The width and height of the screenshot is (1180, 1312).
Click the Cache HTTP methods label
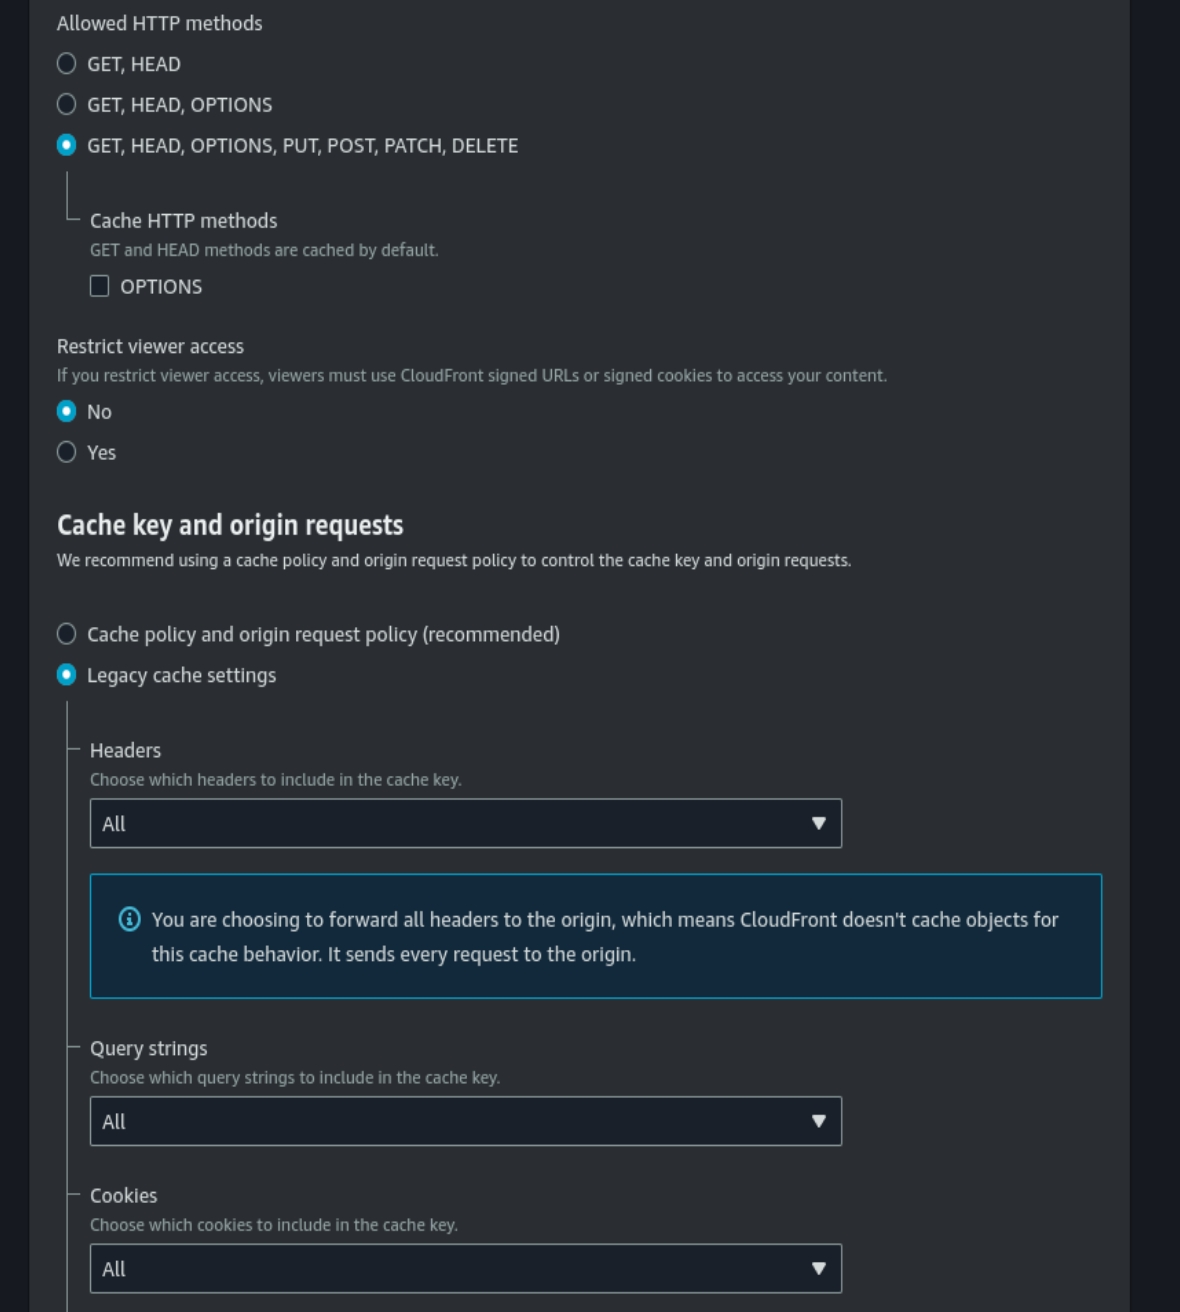point(184,221)
